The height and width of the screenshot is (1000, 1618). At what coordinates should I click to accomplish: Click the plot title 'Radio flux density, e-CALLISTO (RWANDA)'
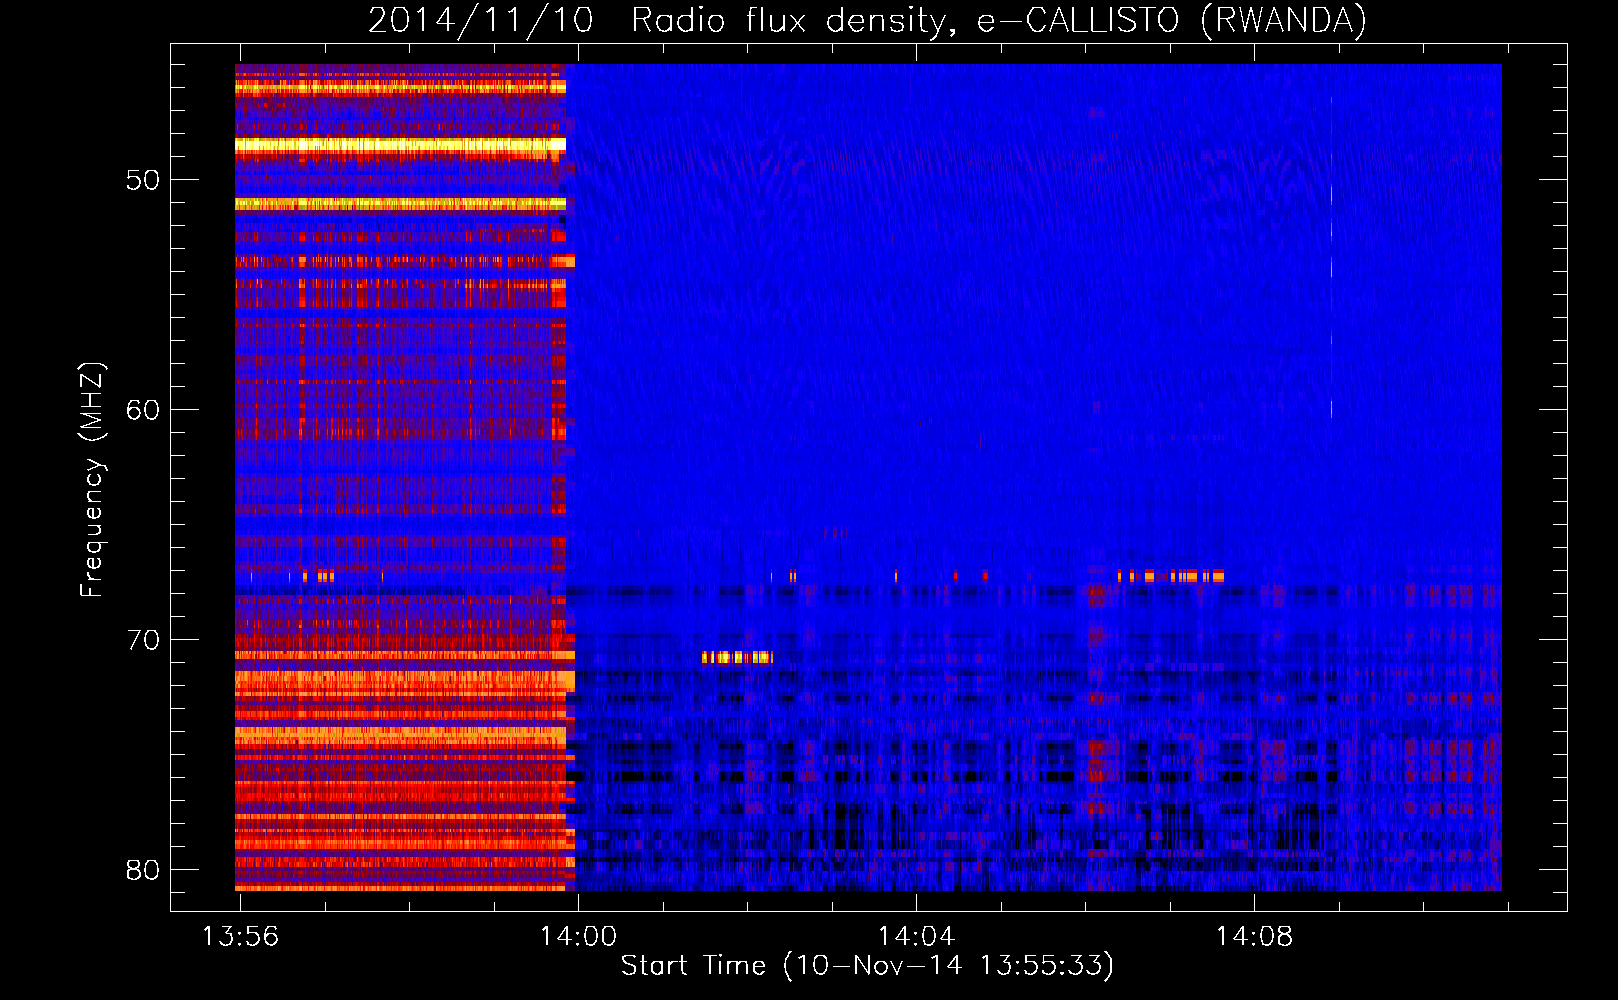pos(999,20)
